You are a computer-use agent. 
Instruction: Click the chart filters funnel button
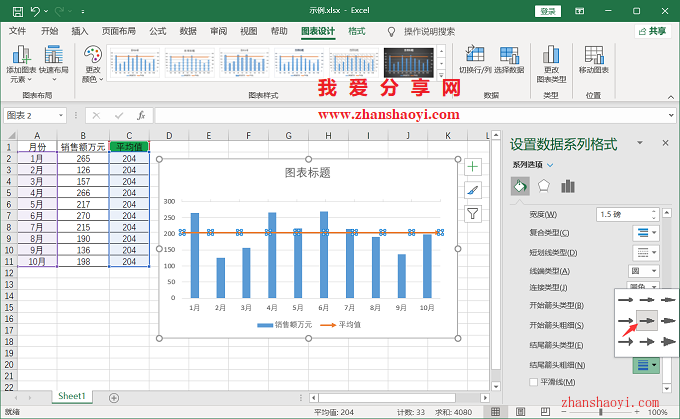(x=473, y=214)
